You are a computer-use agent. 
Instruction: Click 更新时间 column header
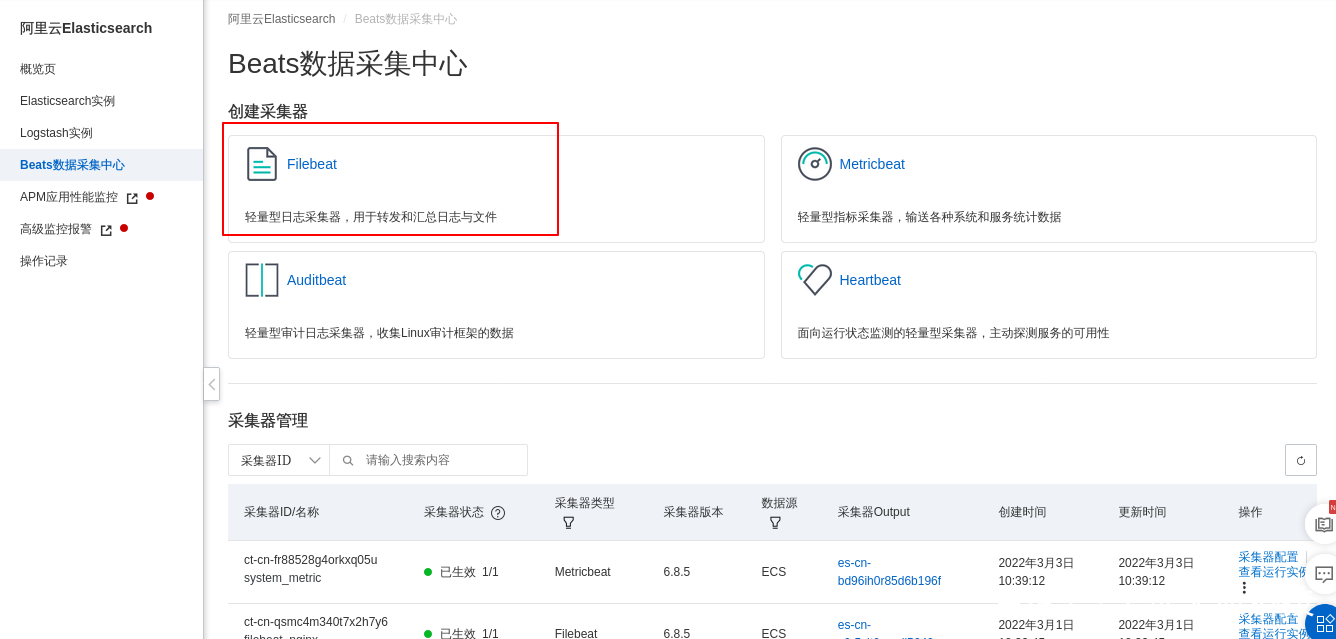(x=1142, y=512)
